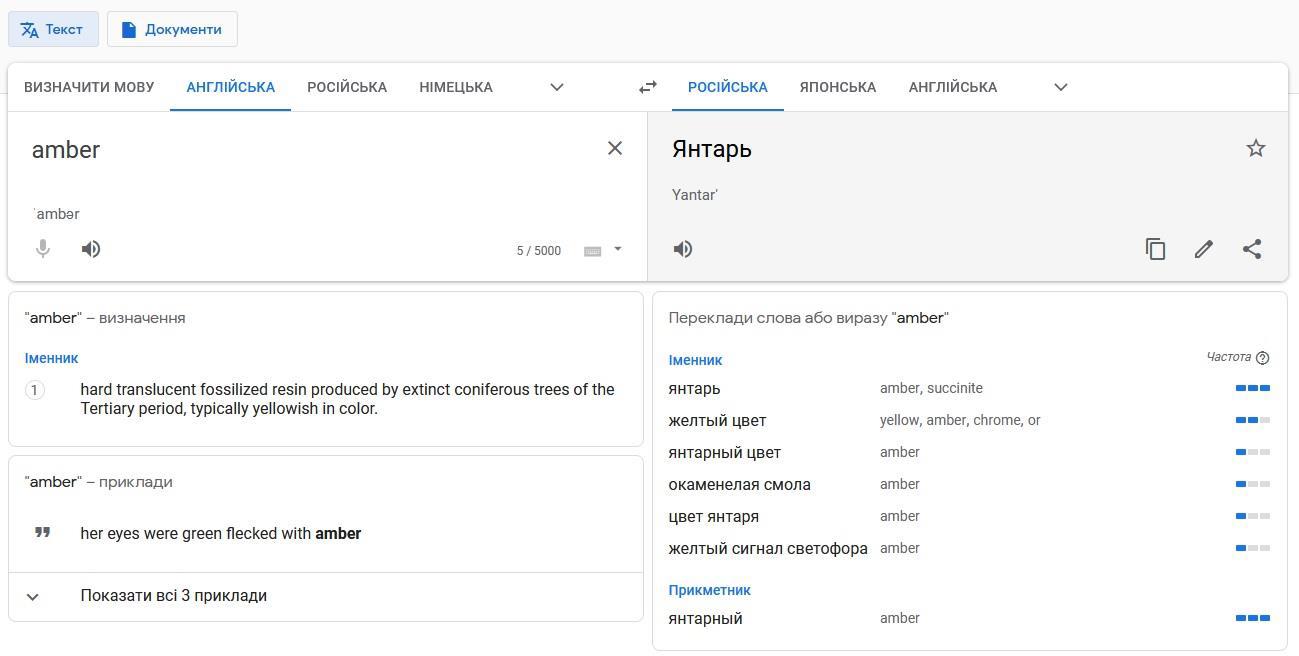
Task: Listen to source word 'amber' pronunciation
Action: [x=91, y=249]
